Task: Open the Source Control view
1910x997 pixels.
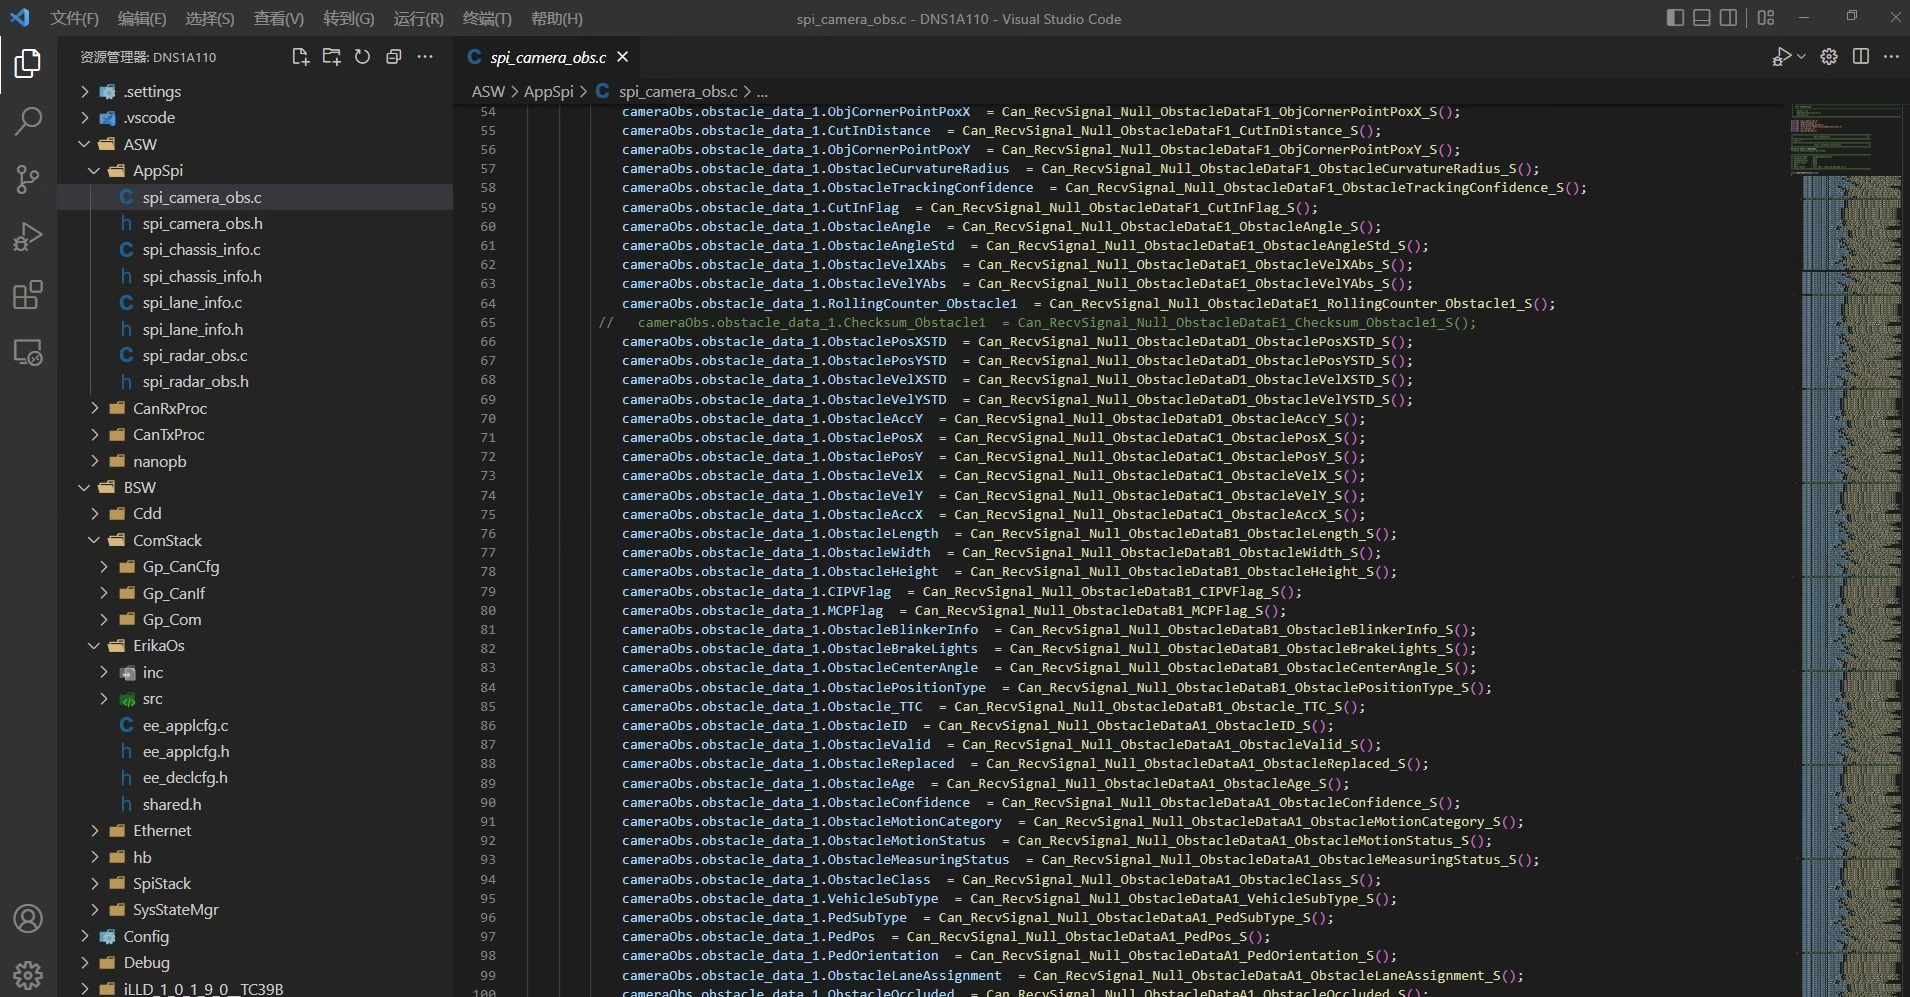Action: [28, 180]
